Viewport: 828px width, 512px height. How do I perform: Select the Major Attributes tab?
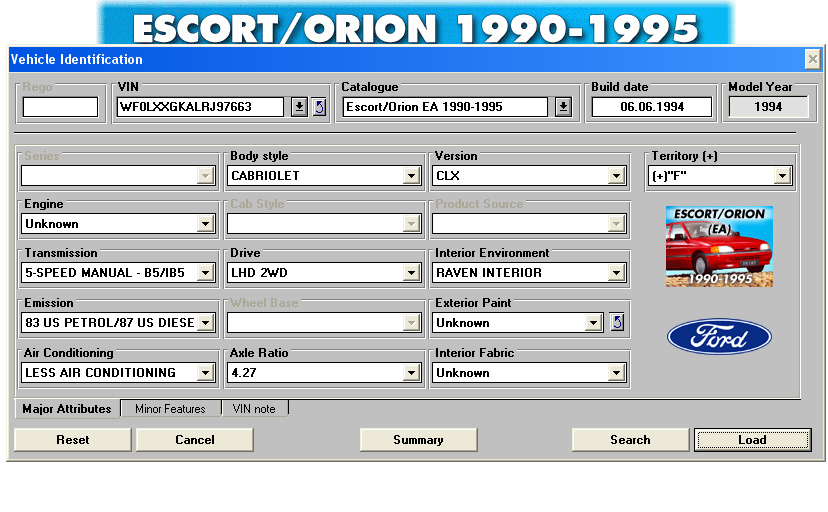point(67,409)
